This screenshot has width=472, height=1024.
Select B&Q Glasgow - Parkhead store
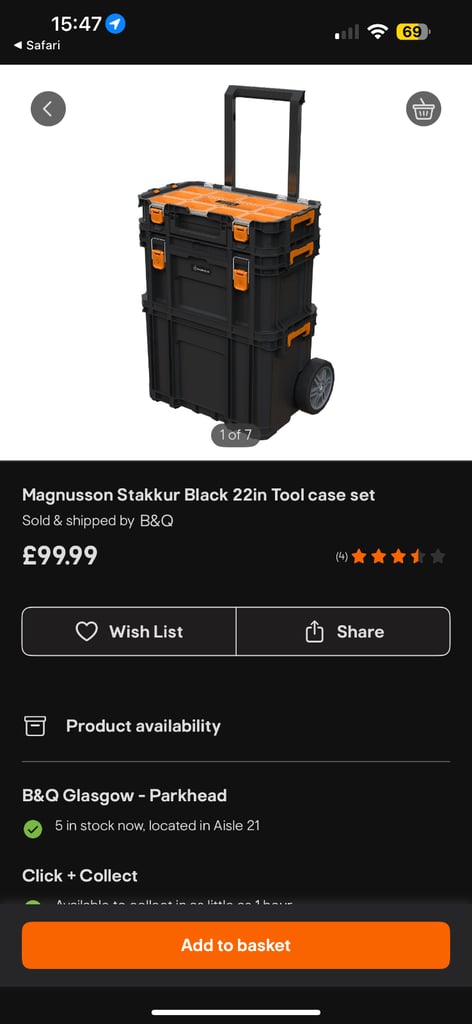125,795
